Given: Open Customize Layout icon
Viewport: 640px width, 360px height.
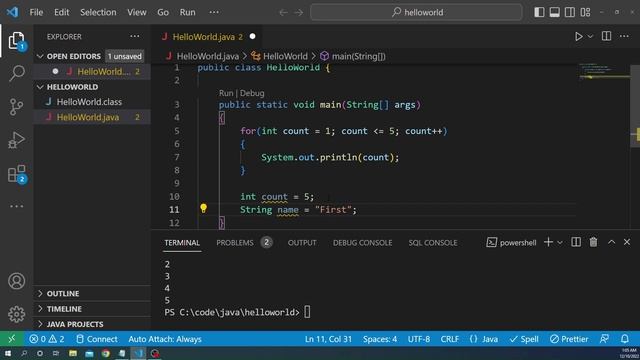Looking at the screenshot, I should pos(585,12).
